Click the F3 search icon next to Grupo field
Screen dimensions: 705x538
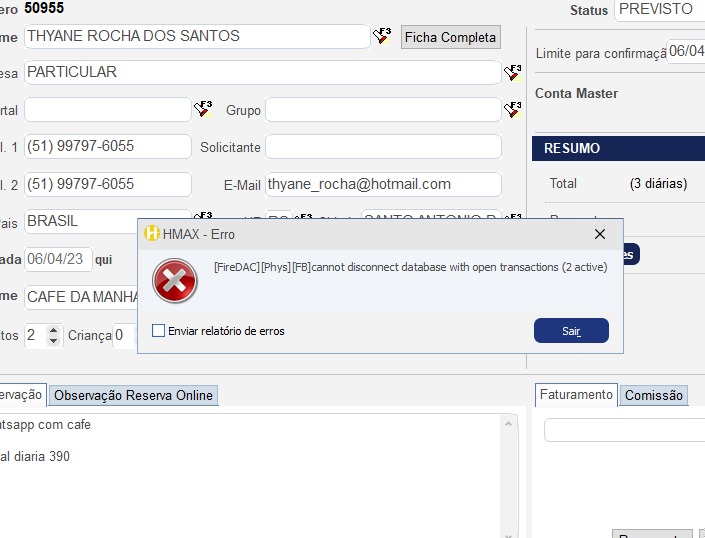(x=513, y=109)
